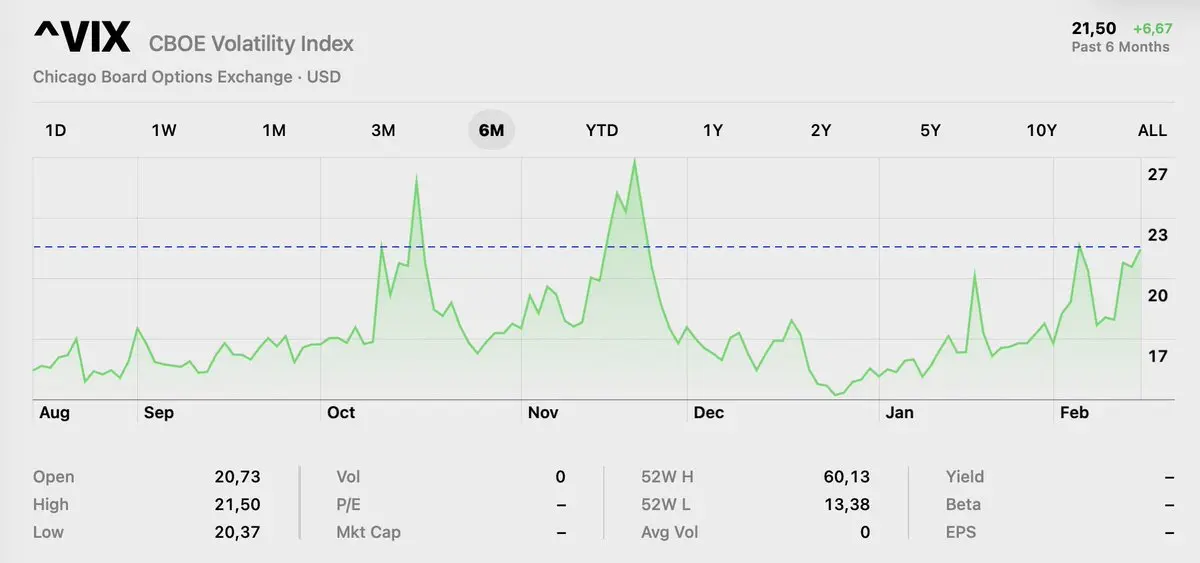Screen dimensions: 1200x563
Task: Switch chart to 1W range
Action: (x=164, y=130)
